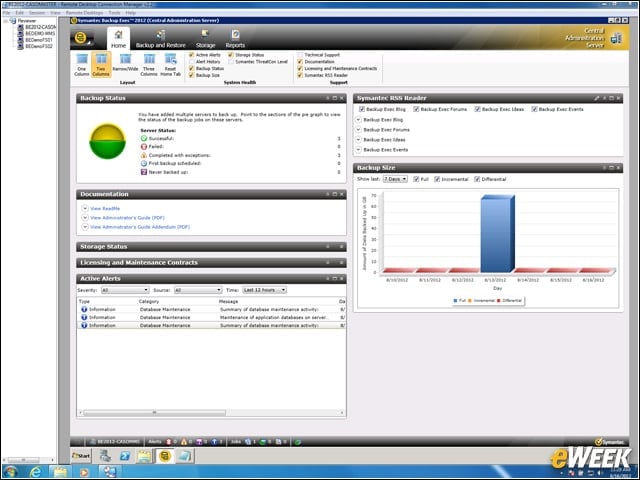Click the Message column header in Active Alerts
The width and height of the screenshot is (640, 480).
pos(229,301)
